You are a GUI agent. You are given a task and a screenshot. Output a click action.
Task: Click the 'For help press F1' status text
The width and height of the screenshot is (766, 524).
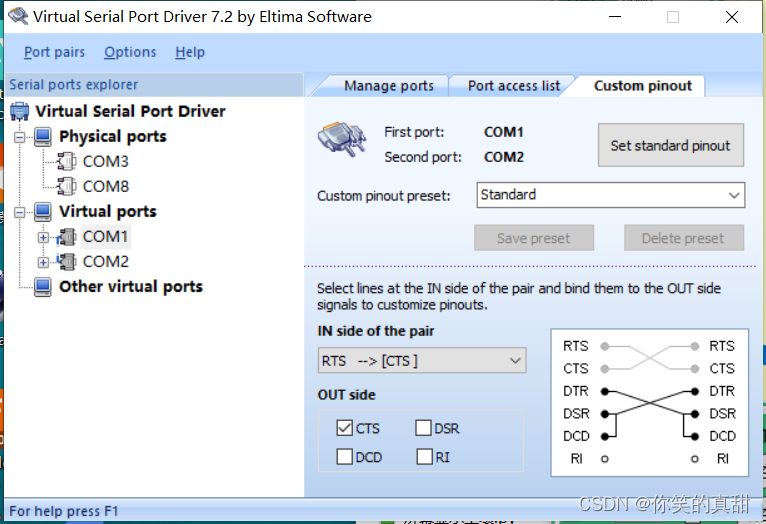click(x=64, y=511)
